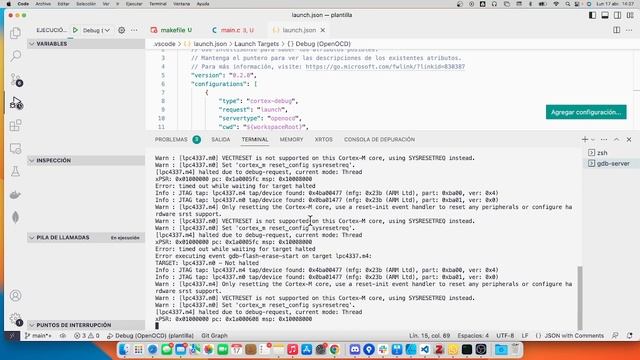This screenshot has height=360, width=640.
Task: Click the main* branch in status bar
Action: pyautogui.click(x=38, y=336)
